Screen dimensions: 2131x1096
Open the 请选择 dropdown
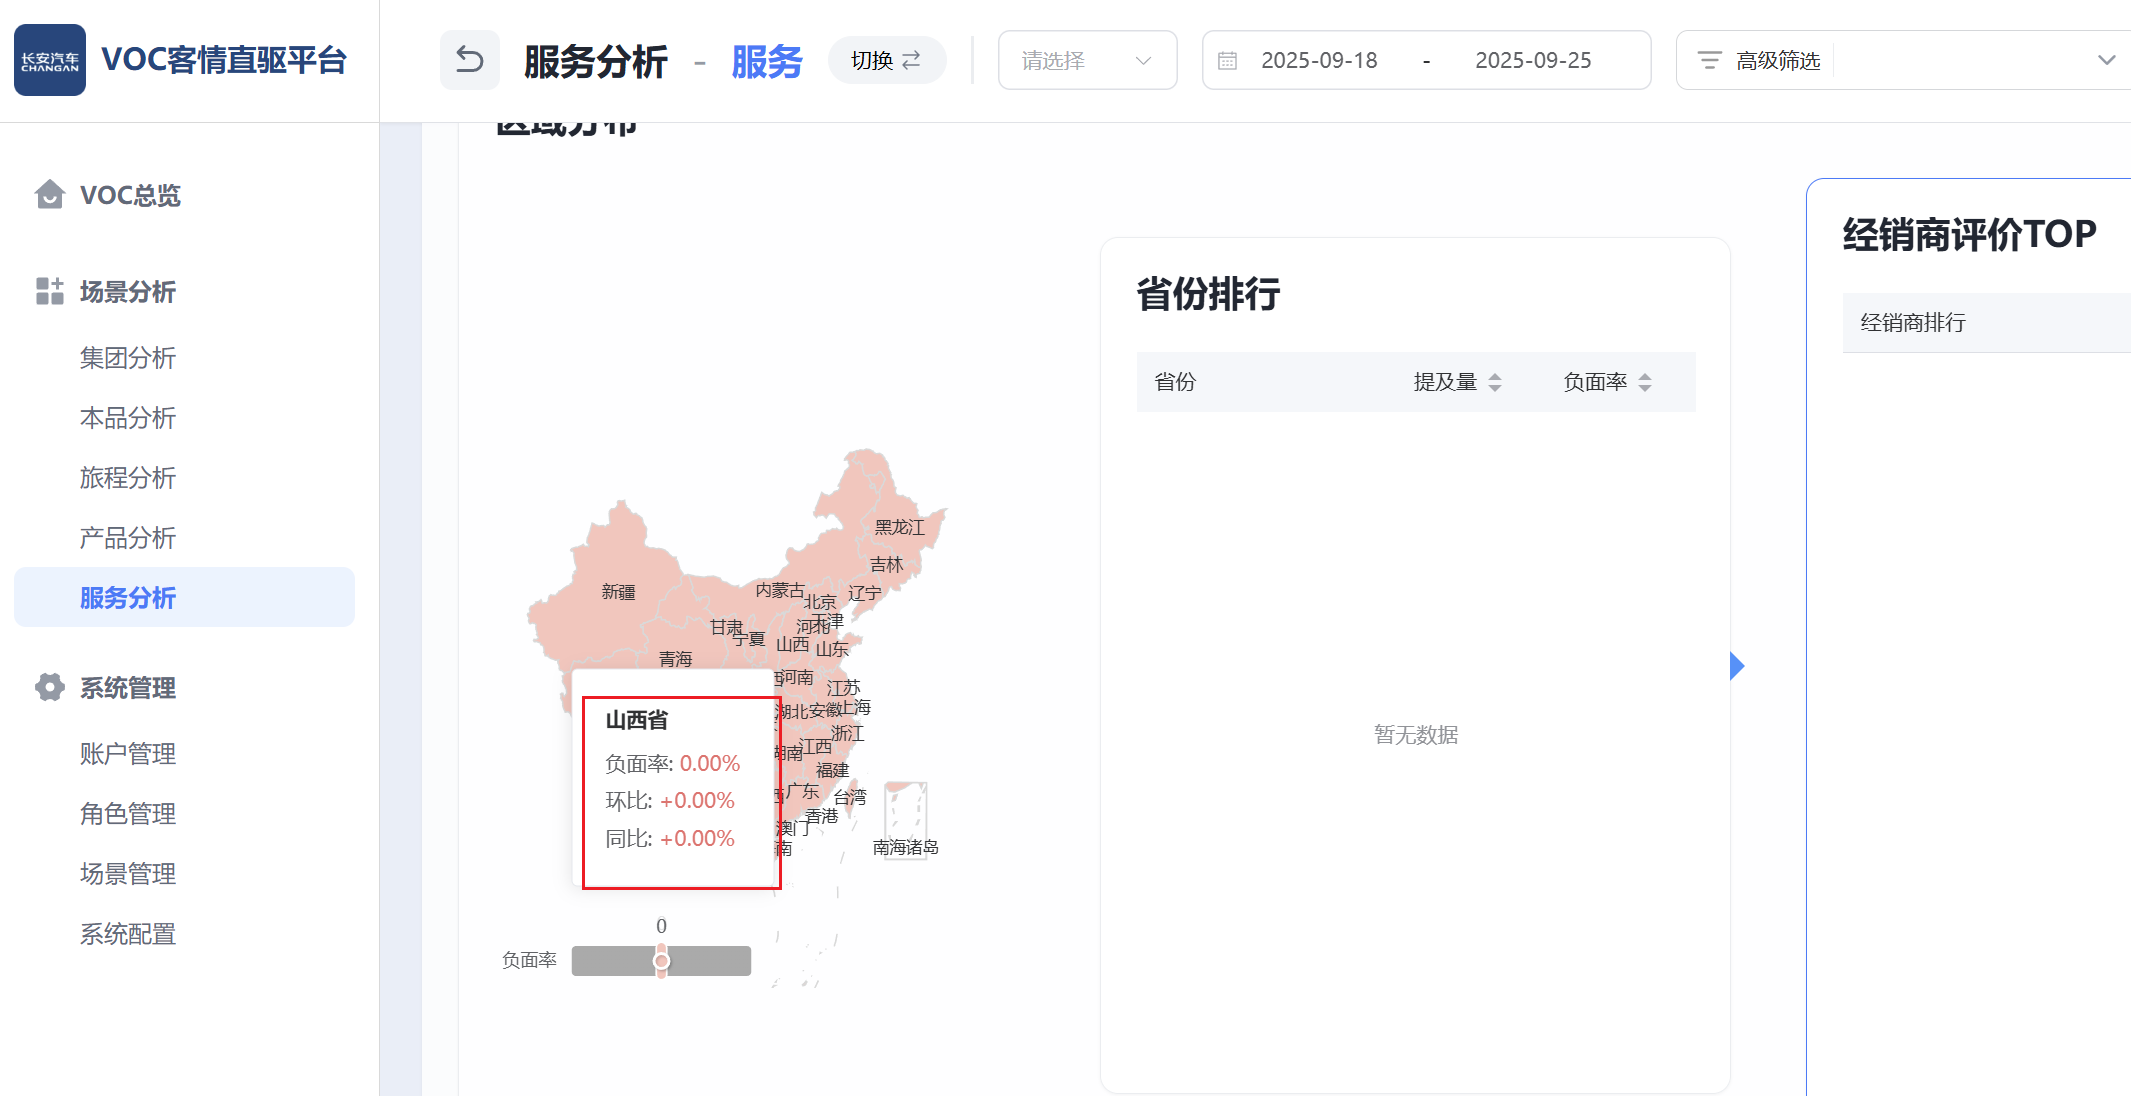[1087, 61]
